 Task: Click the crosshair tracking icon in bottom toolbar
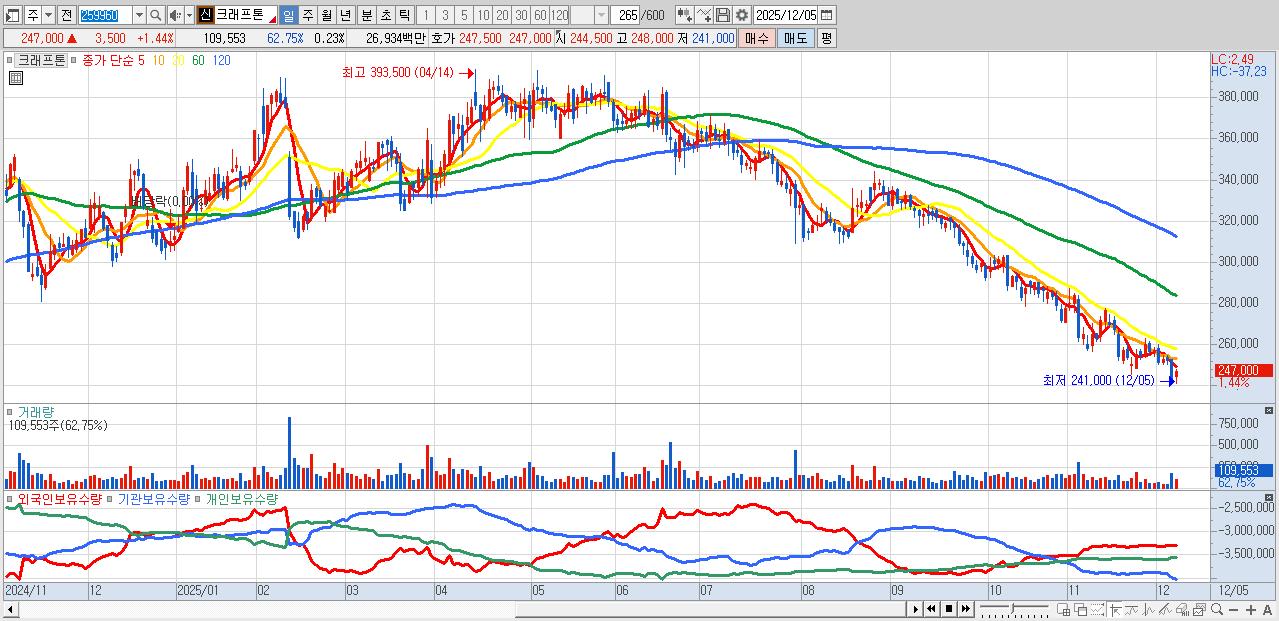tap(1115, 609)
